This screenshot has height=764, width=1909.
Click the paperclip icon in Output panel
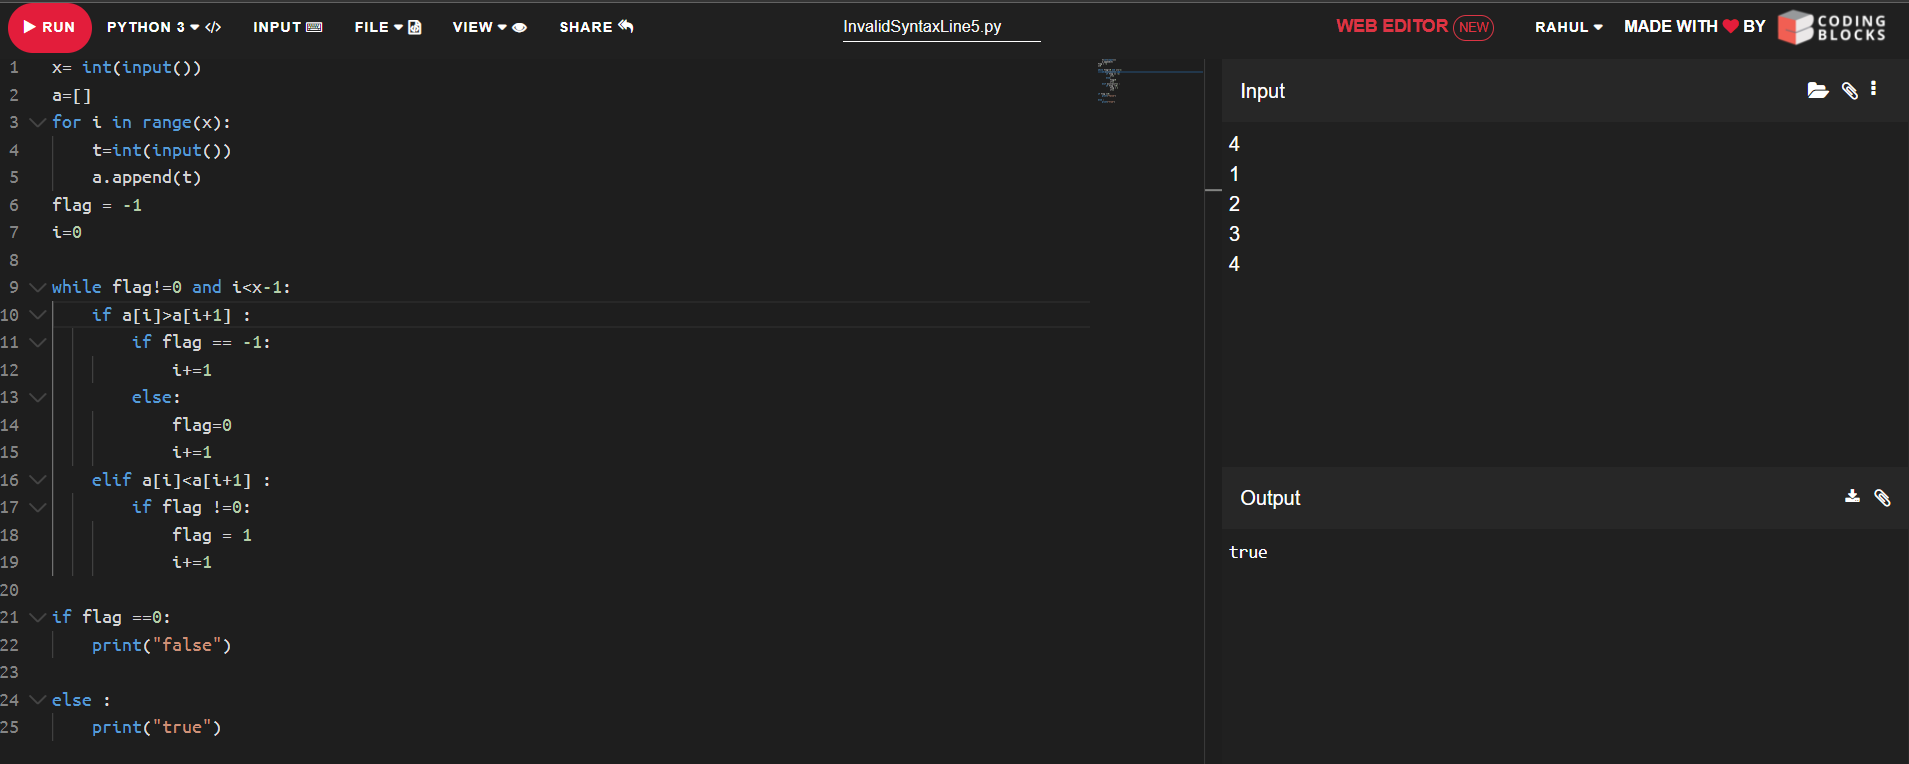[x=1882, y=498]
